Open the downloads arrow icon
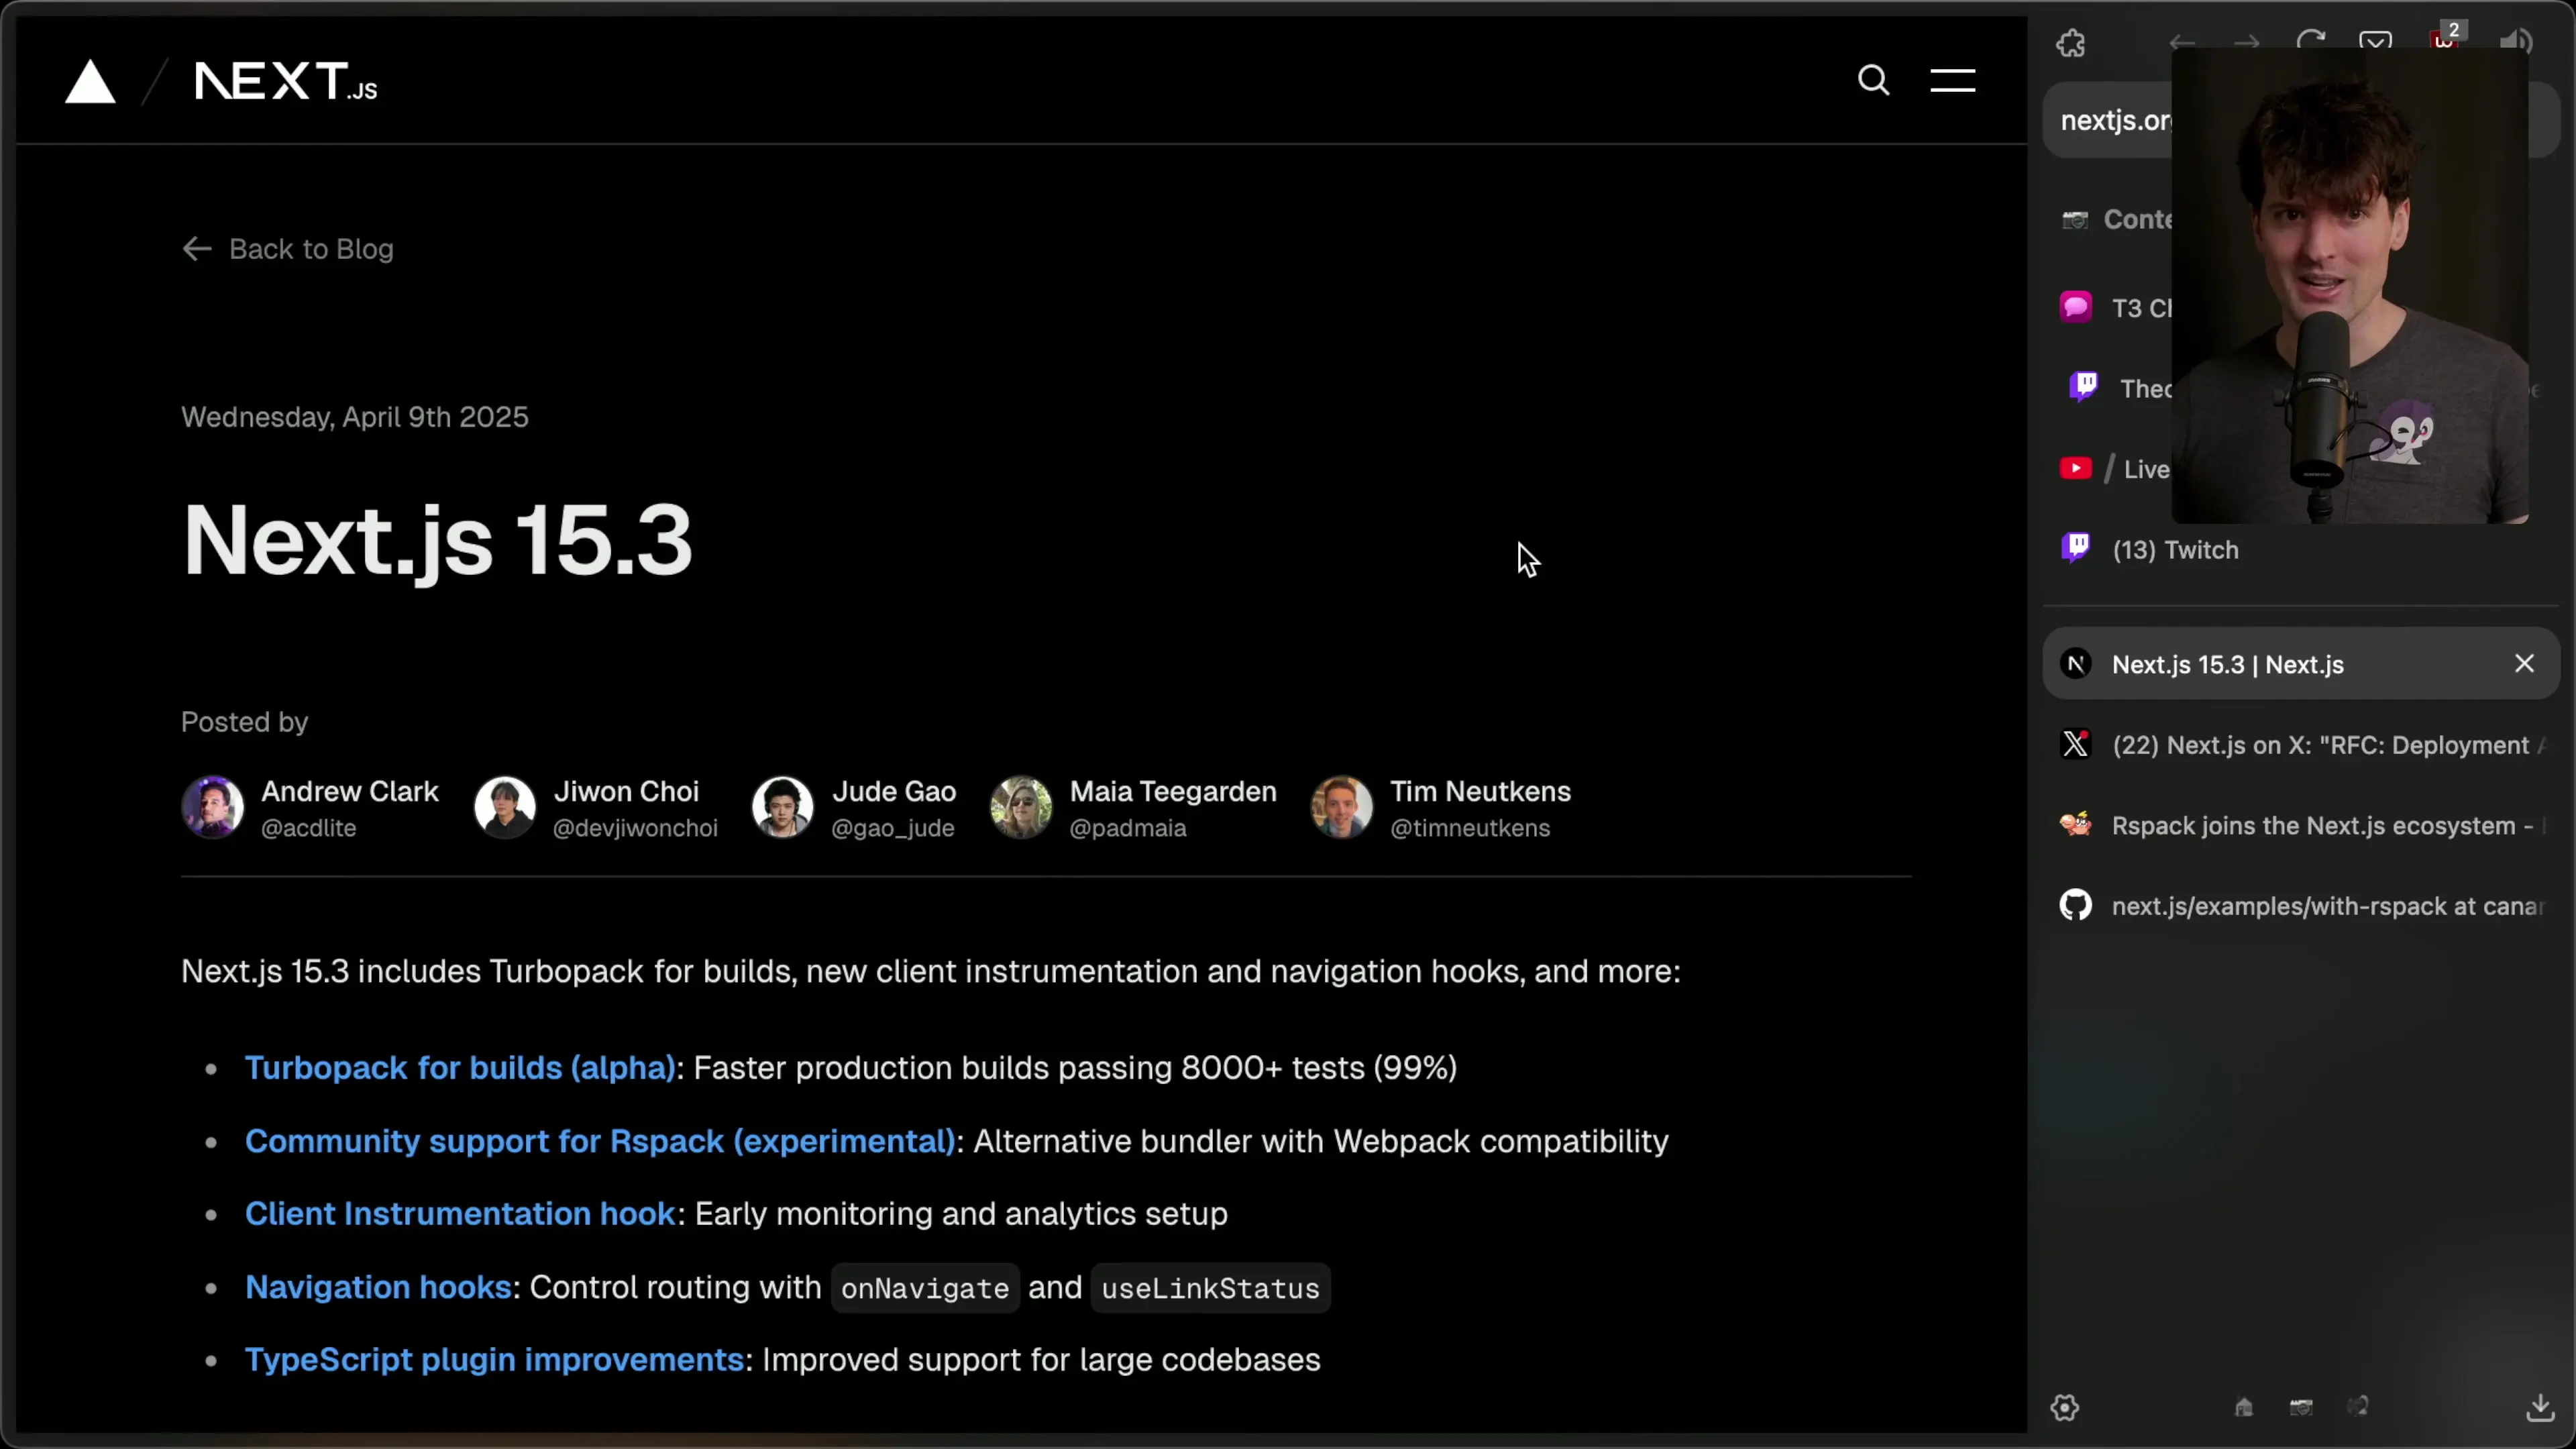 2540,1407
